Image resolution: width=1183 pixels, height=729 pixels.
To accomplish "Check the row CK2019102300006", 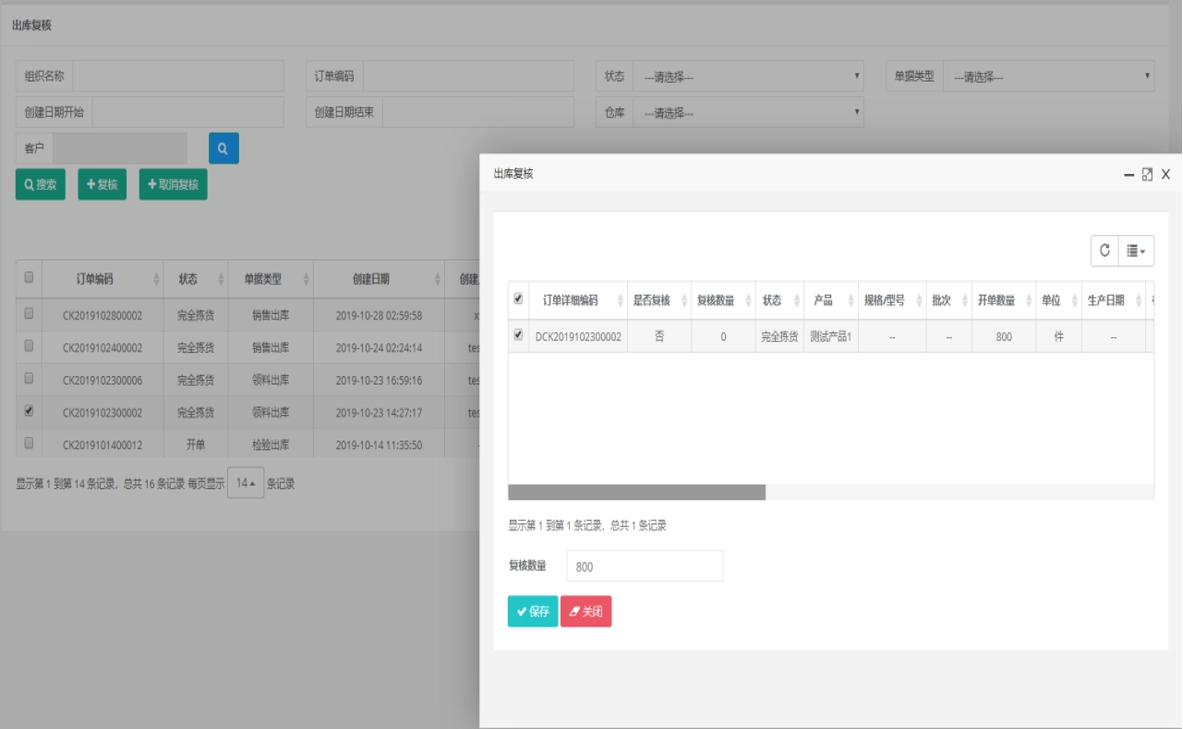I will (x=29, y=378).
